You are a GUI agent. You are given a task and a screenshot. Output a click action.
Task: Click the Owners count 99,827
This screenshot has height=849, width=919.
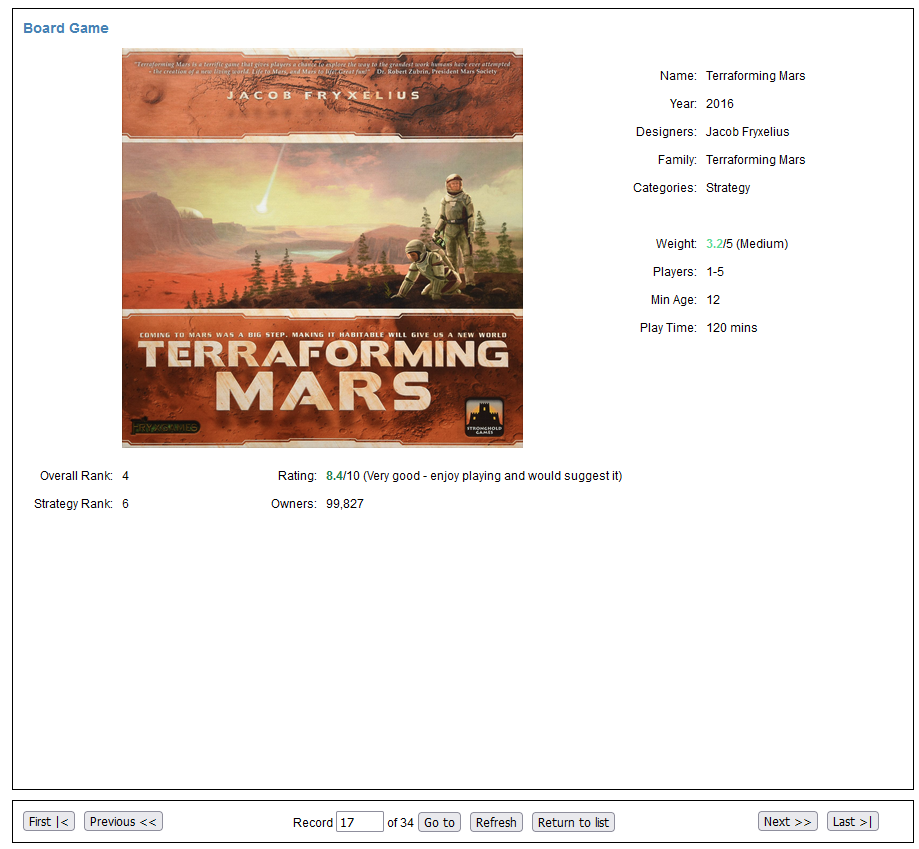pos(345,504)
